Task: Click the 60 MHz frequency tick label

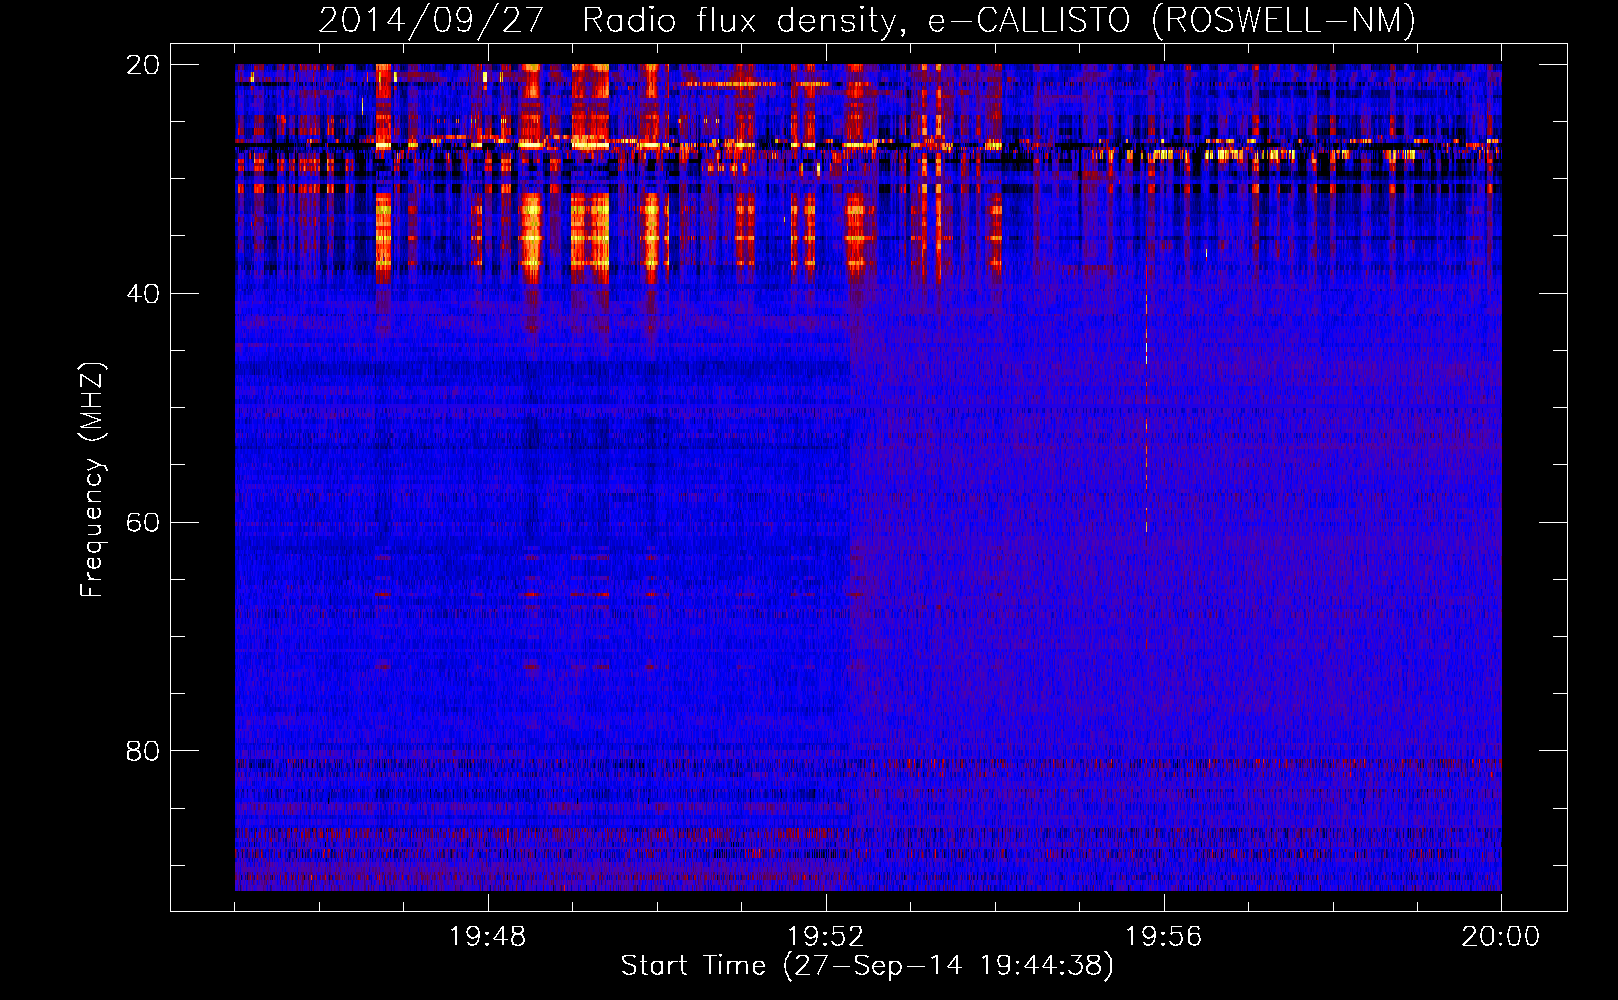Action: 143,522
